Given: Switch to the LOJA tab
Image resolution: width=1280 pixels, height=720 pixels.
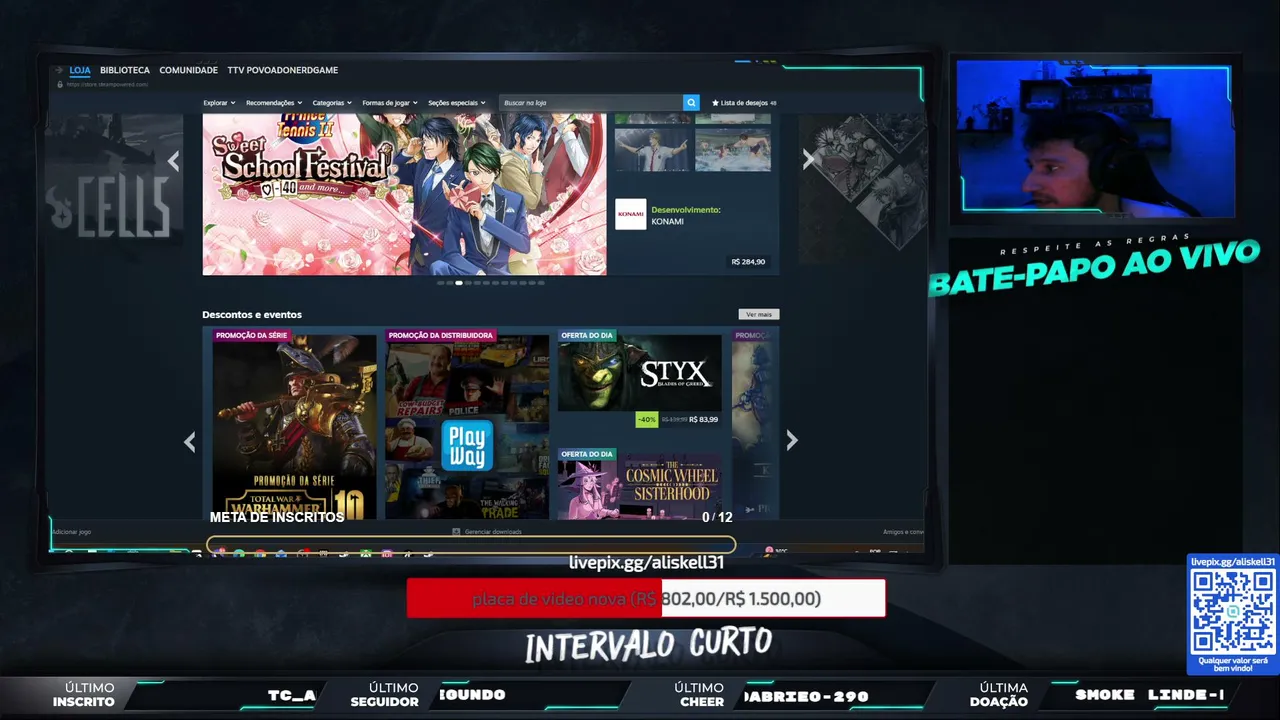Looking at the screenshot, I should 80,70.
